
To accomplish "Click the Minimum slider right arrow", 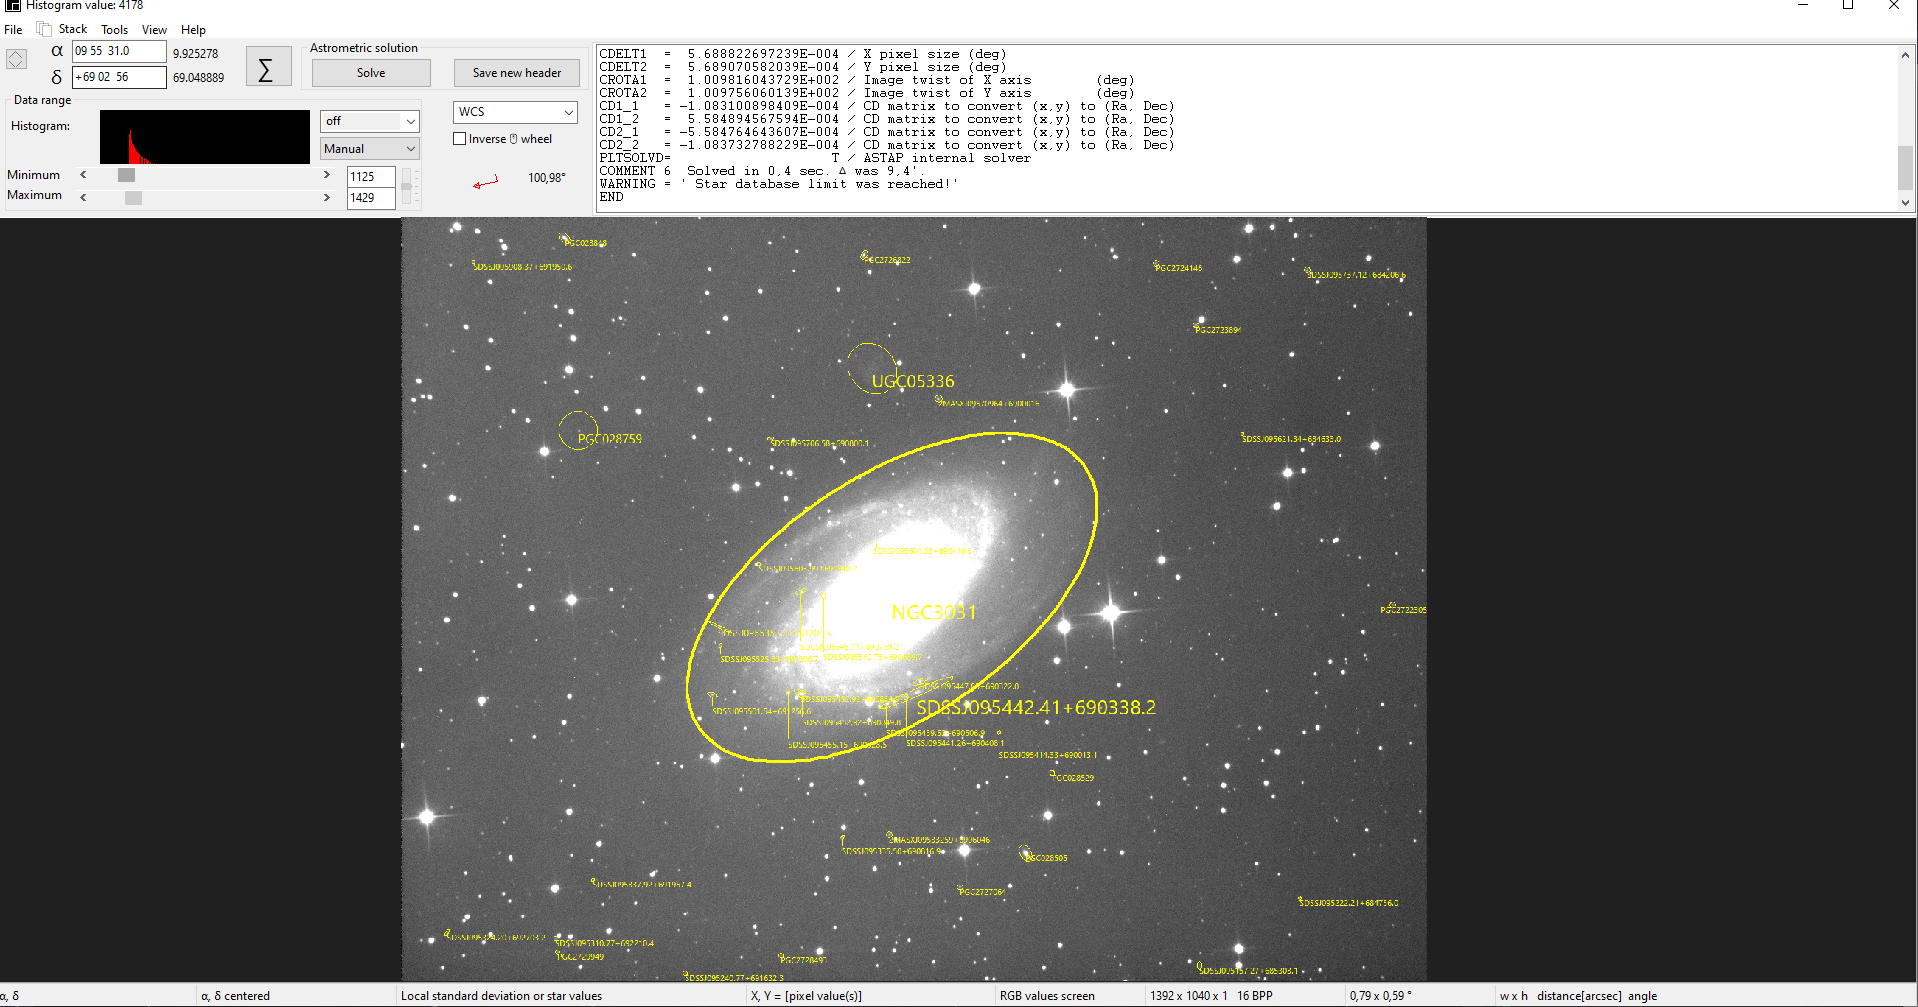I will [x=327, y=175].
